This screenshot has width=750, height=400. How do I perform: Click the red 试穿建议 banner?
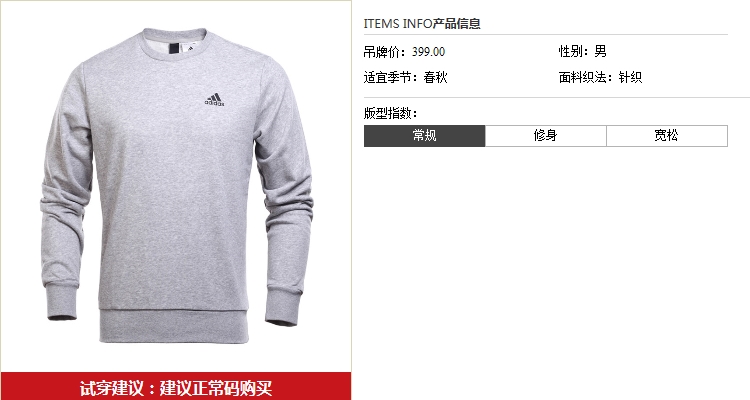pos(176,386)
